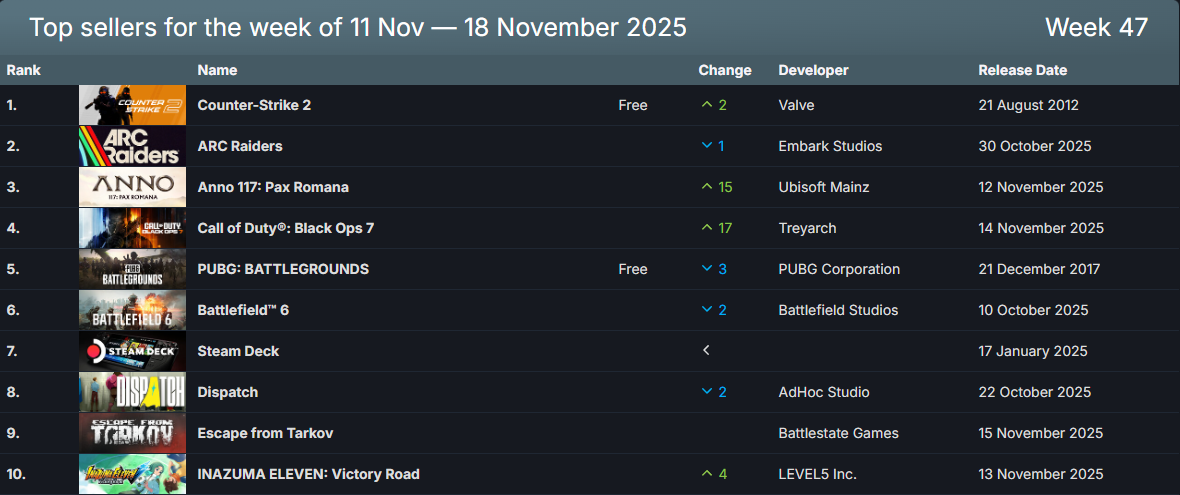Click the Developer column header
The width and height of the screenshot is (1180, 495).
813,70
